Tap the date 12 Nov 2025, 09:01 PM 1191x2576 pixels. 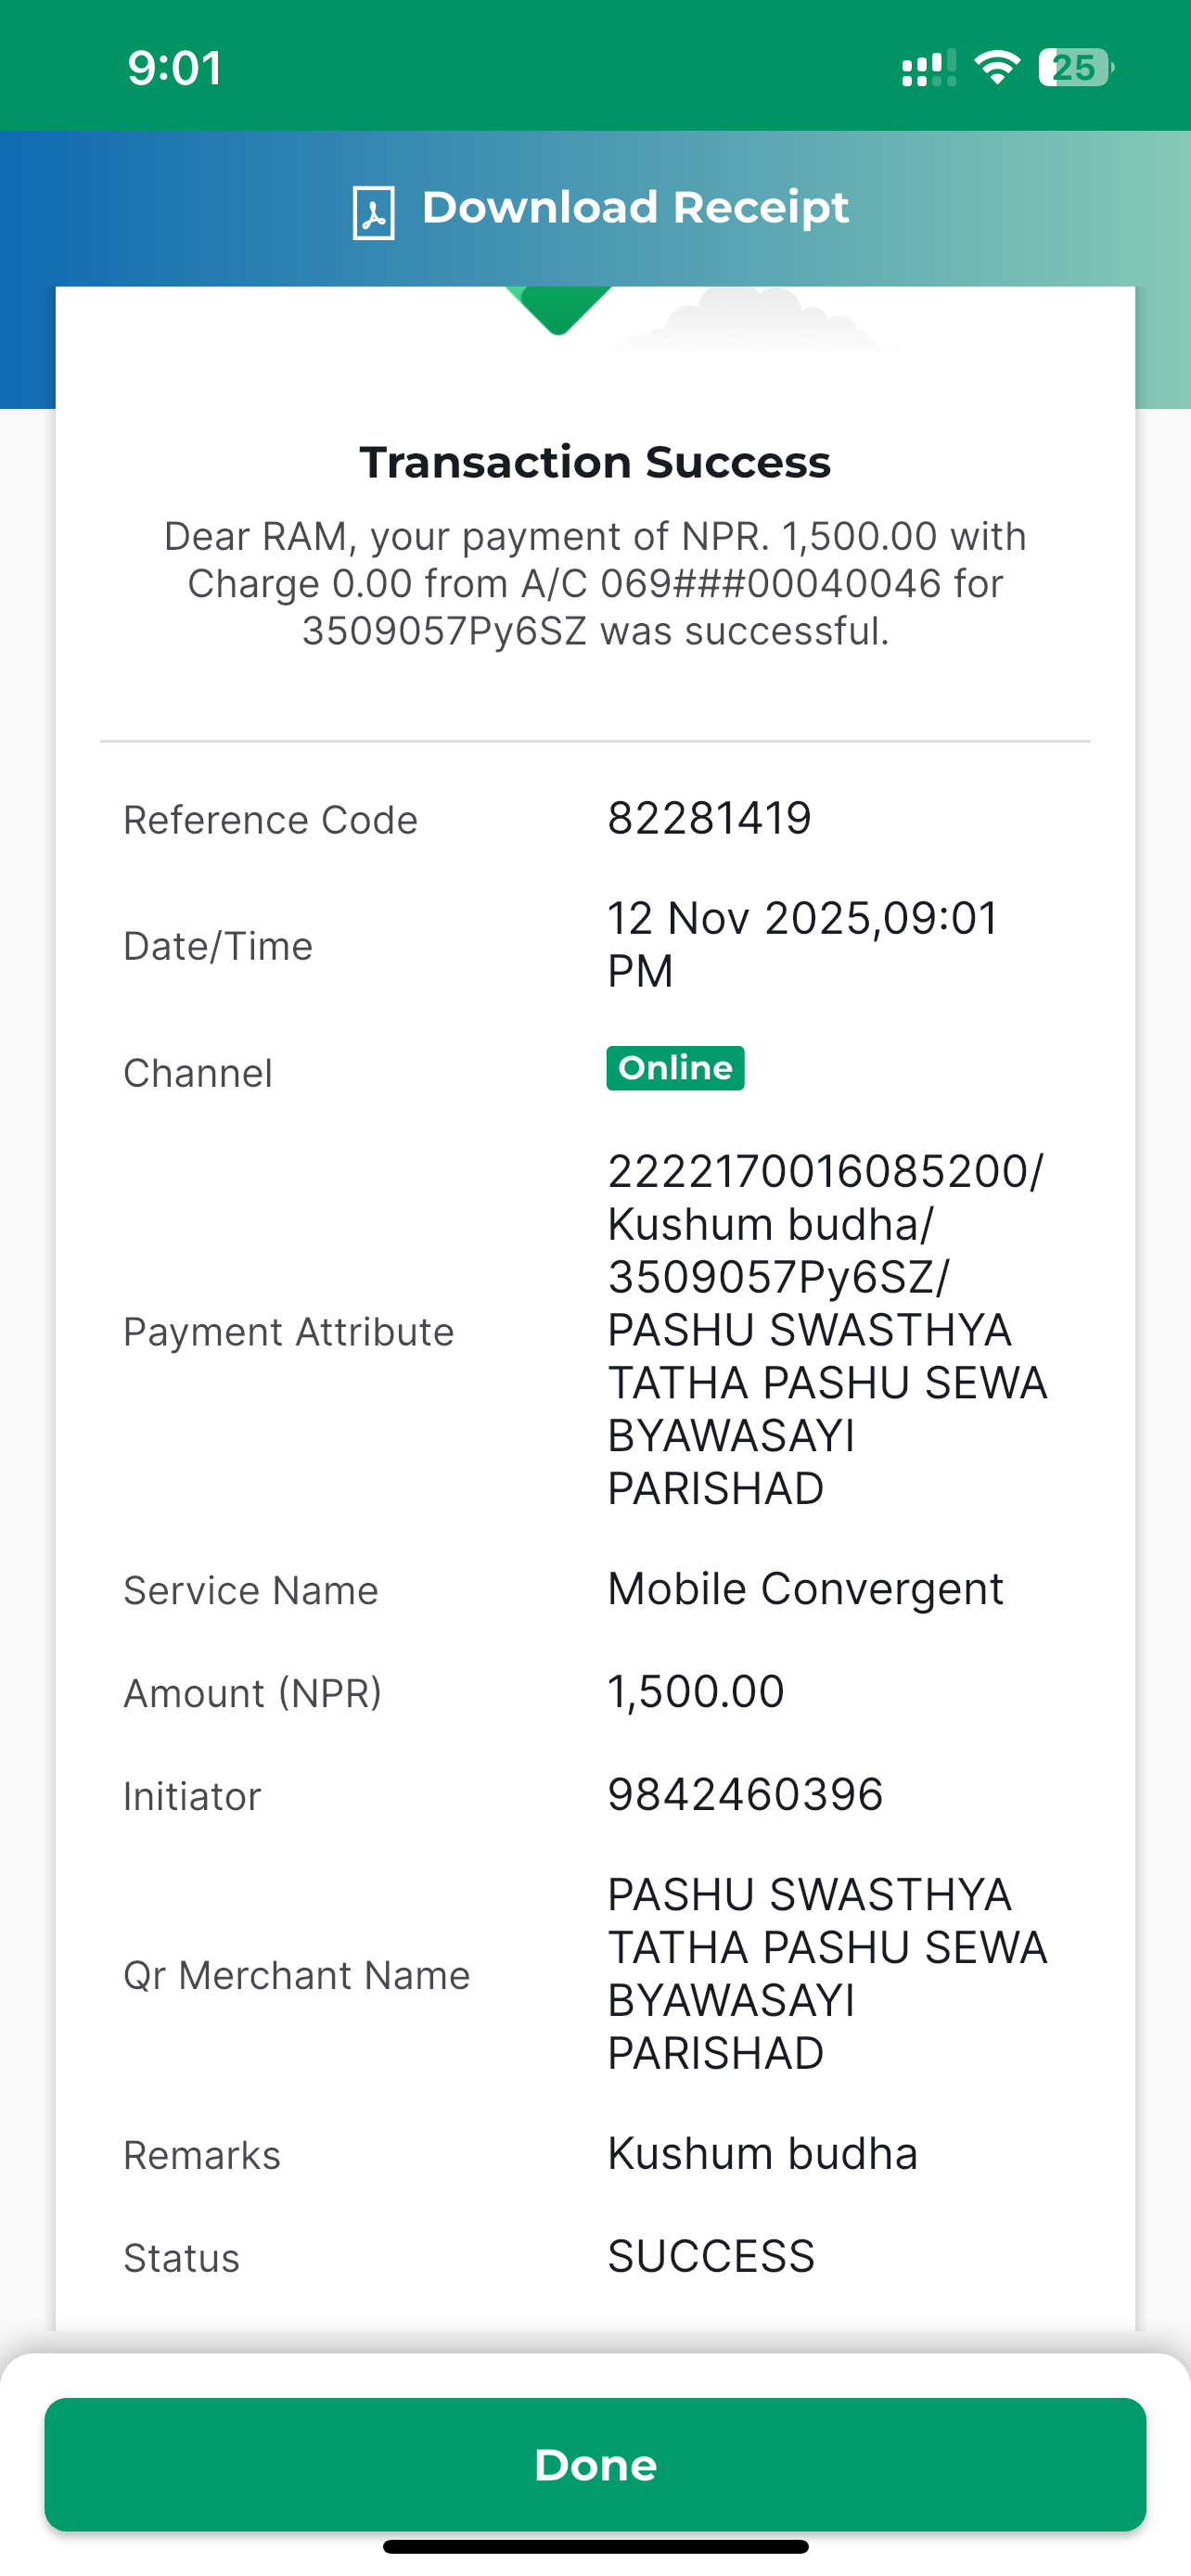click(803, 944)
